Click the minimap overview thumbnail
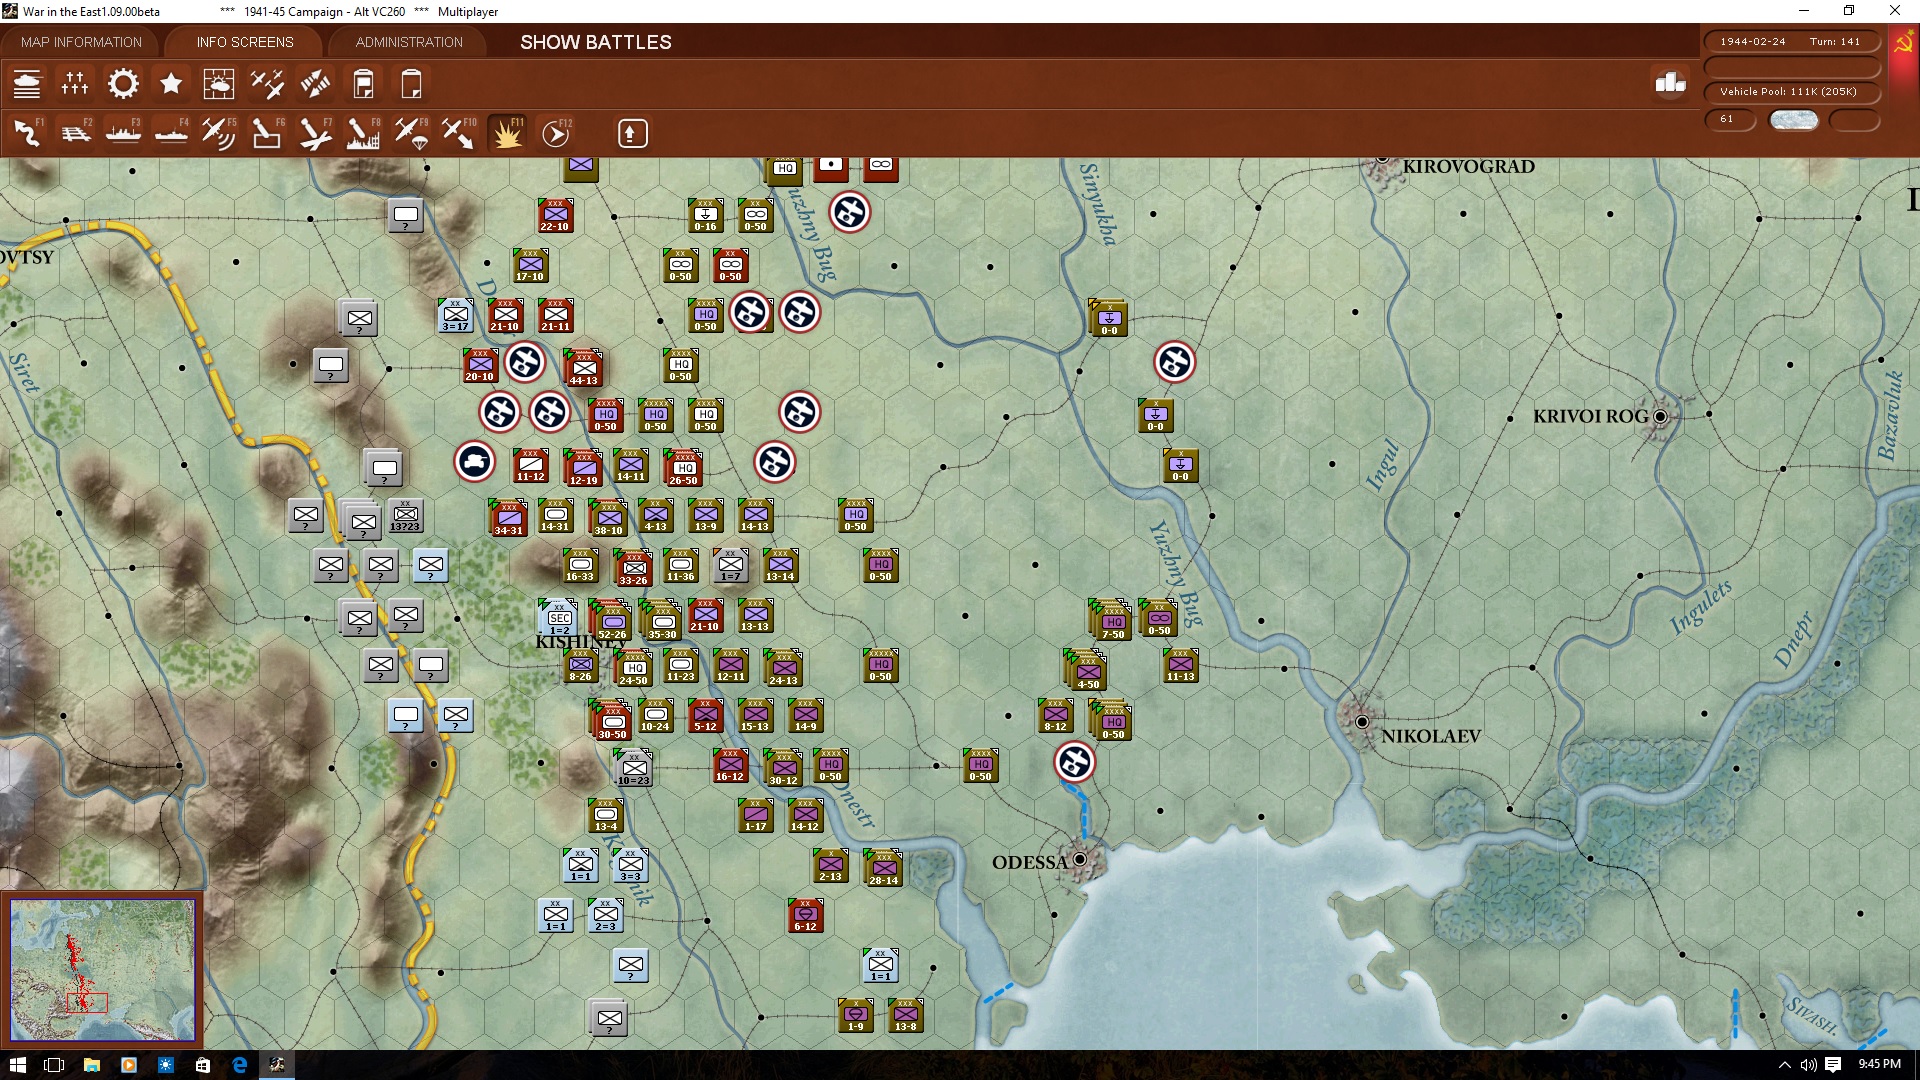 102,970
